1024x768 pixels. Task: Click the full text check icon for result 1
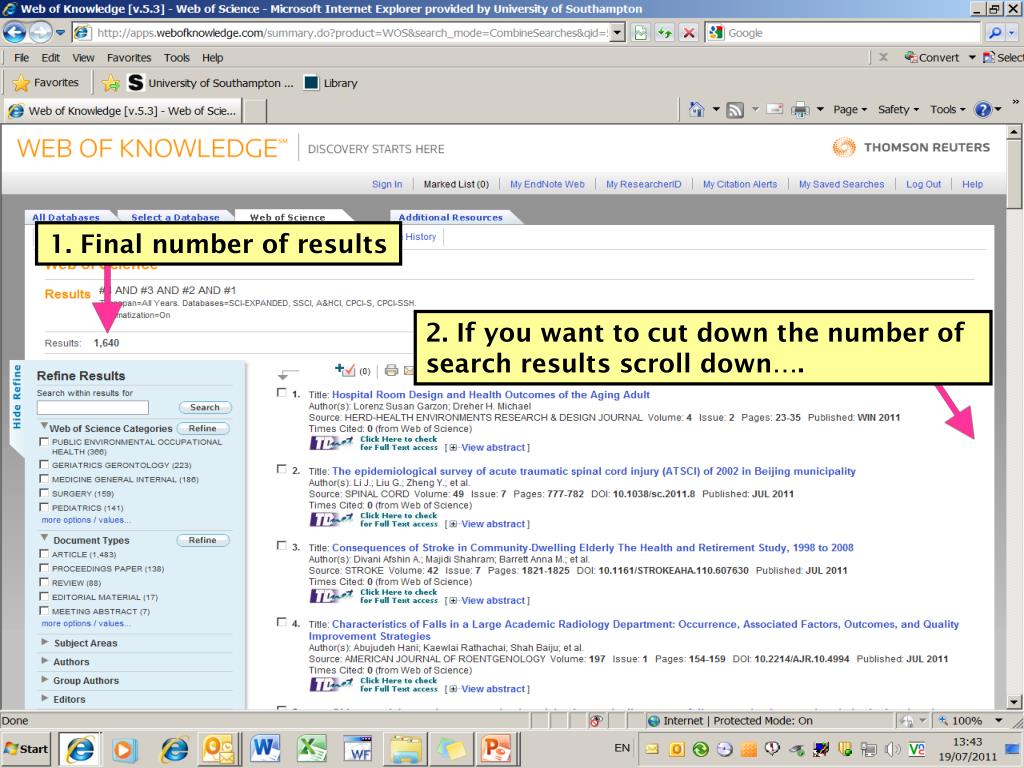click(x=373, y=443)
